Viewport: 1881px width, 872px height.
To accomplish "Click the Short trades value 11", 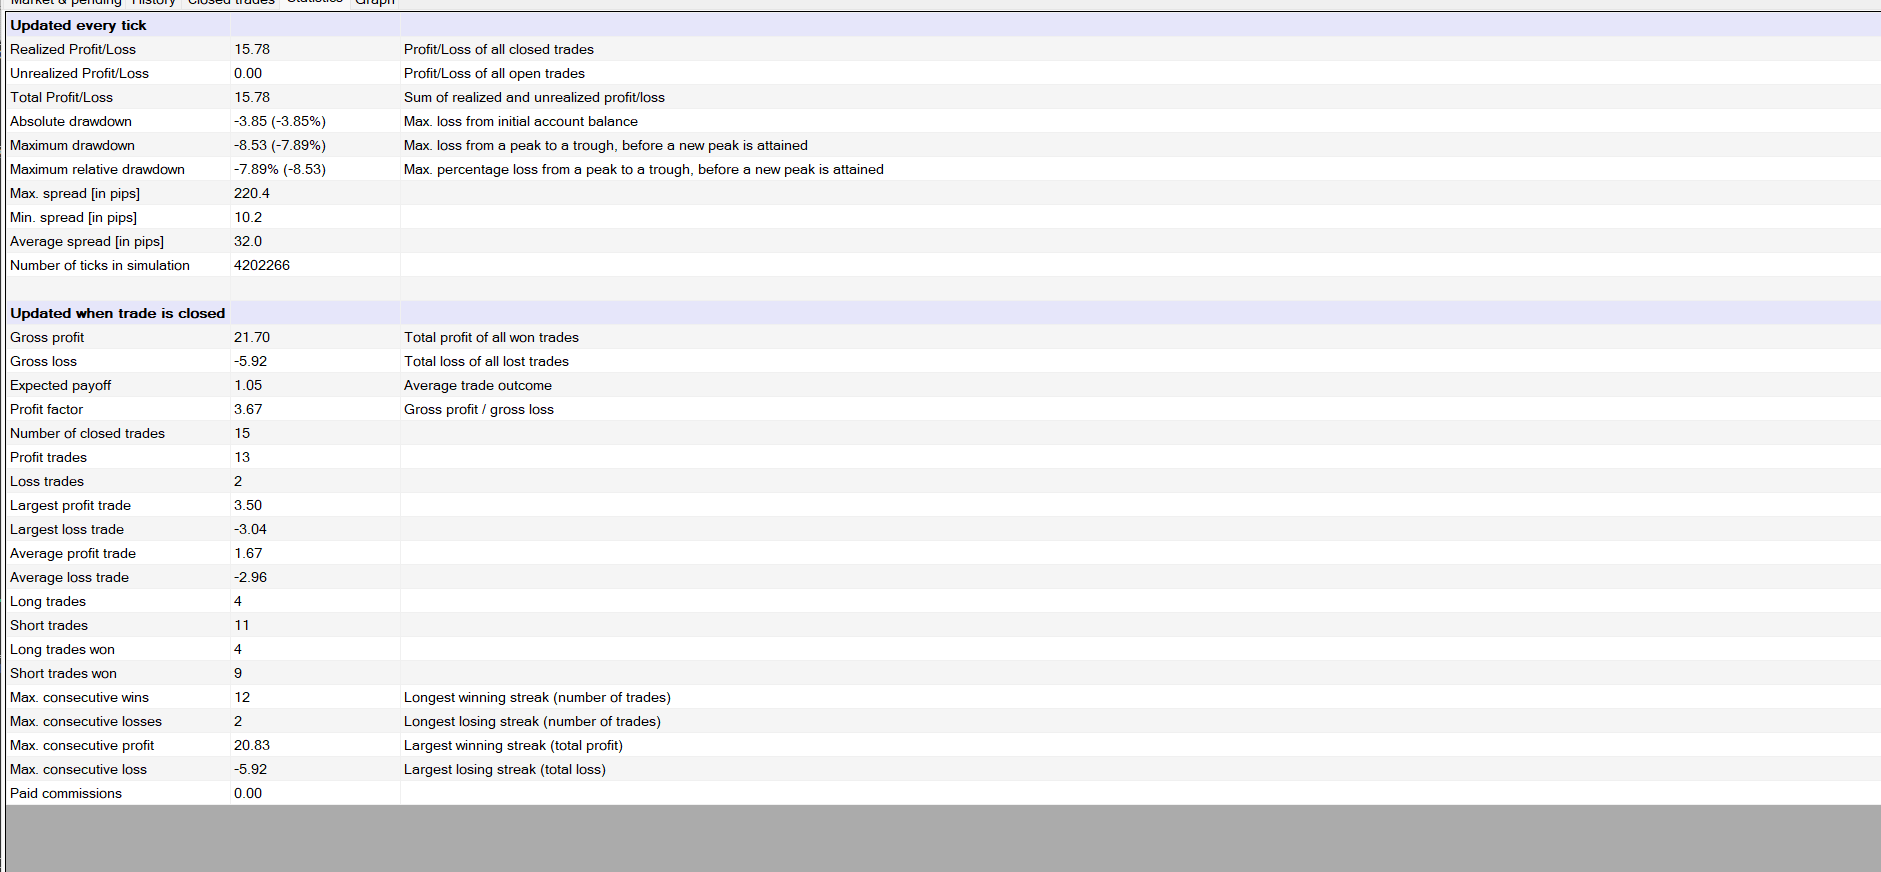I will click(x=242, y=625).
